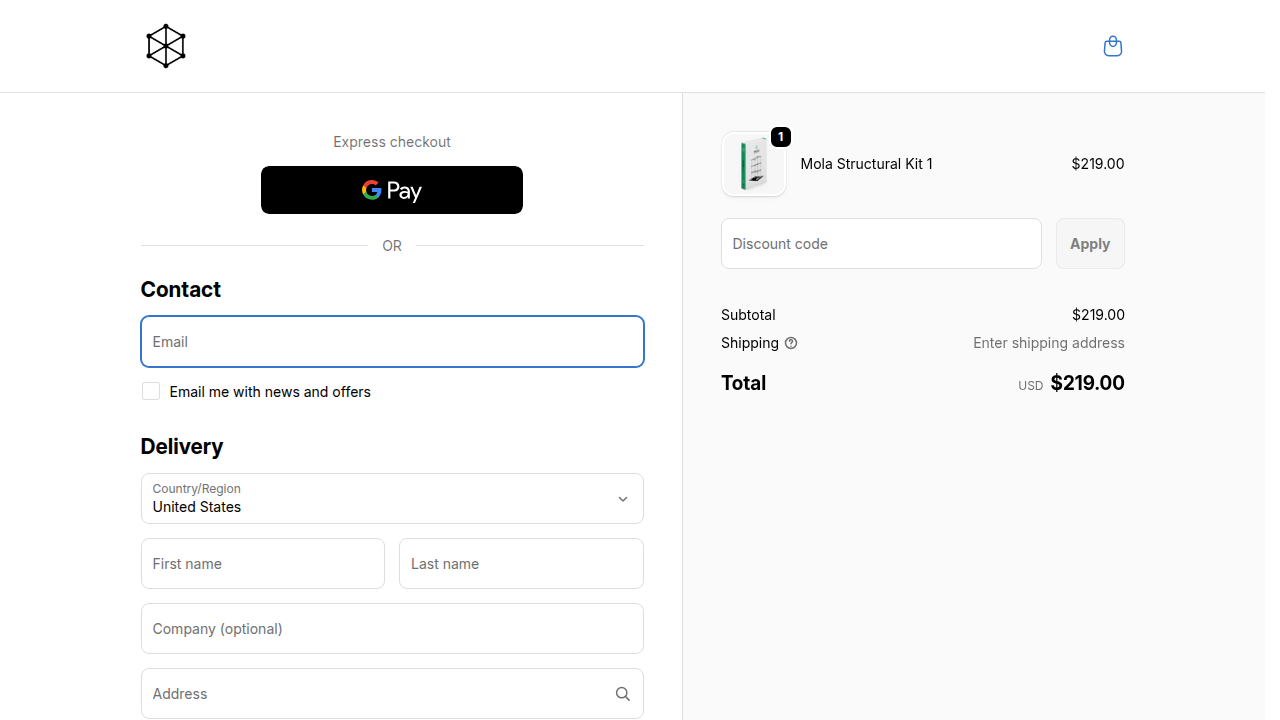This screenshot has height=720, width=1280.
Task: Click the First name field
Action: [263, 564]
